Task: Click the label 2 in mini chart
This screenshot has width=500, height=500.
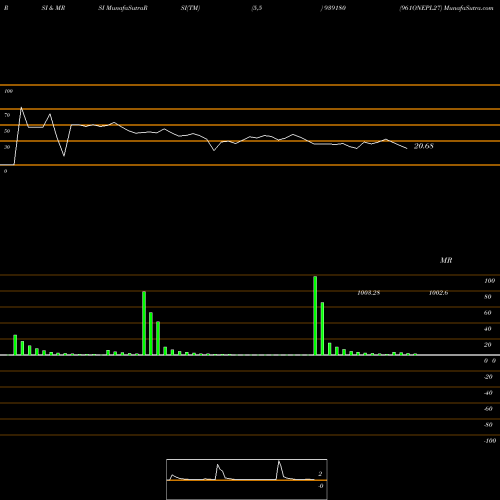Action: [320, 474]
